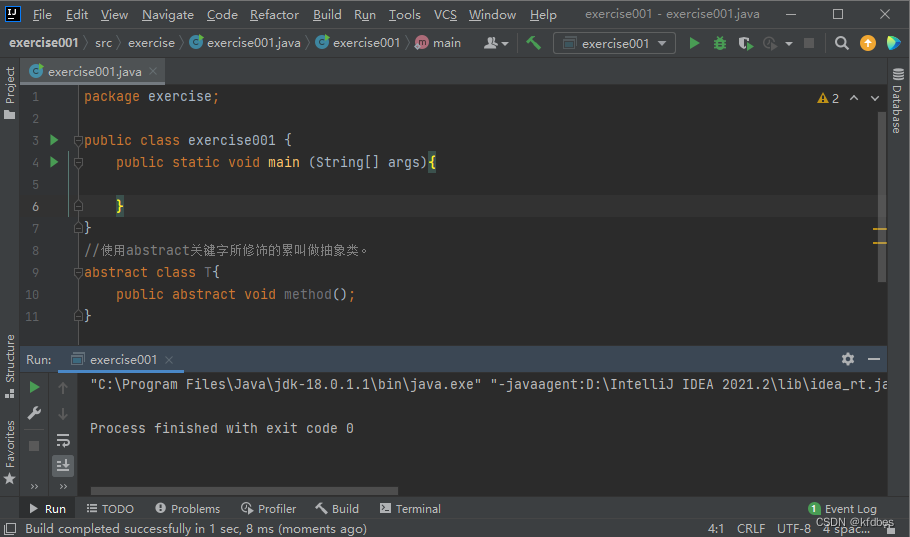Click the Run console horizontal scrollbar

point(243,491)
